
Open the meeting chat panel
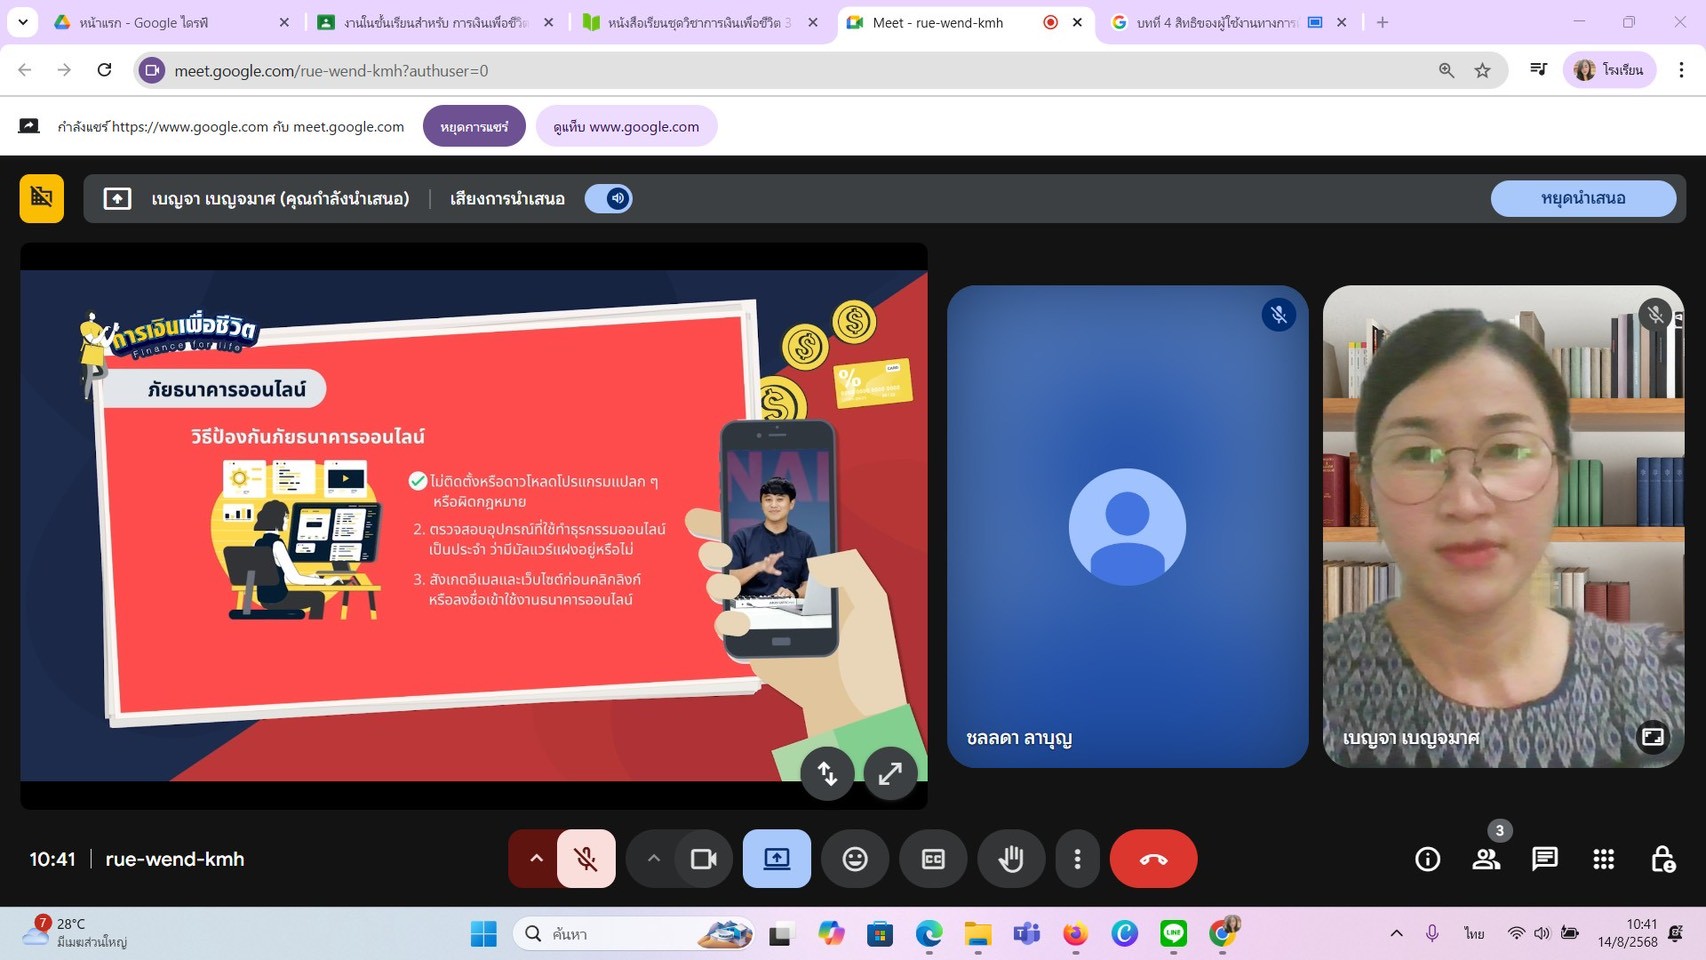1545,859
